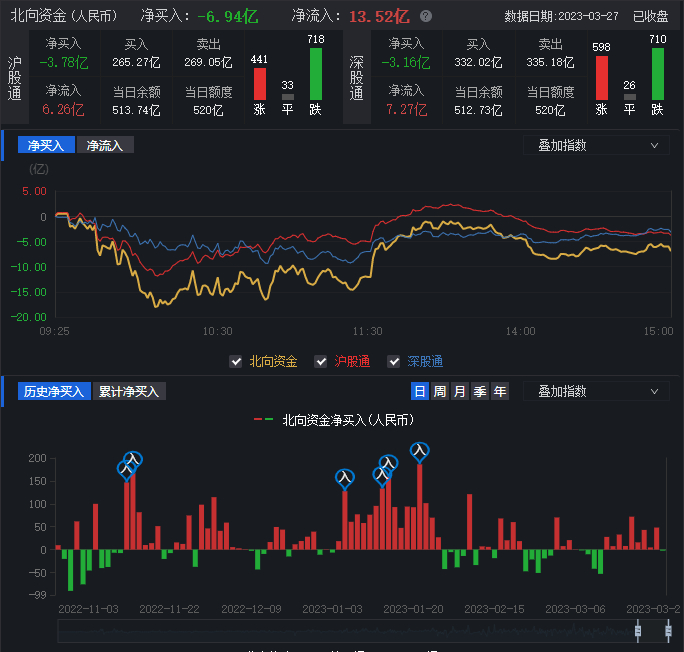The height and width of the screenshot is (652, 684).
Task: Select the 历史净买入 tab
Action: [x=54, y=391]
